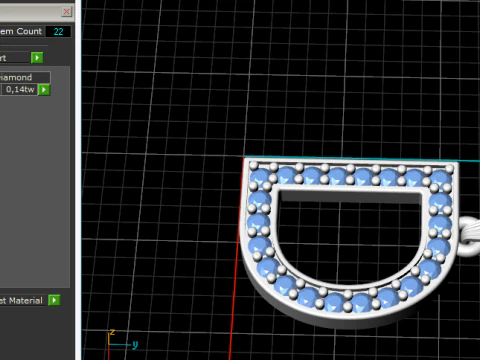Screen dimensions: 480x360
Task: Click the Diamond gem type field
Action: pyautogui.click(x=25, y=77)
